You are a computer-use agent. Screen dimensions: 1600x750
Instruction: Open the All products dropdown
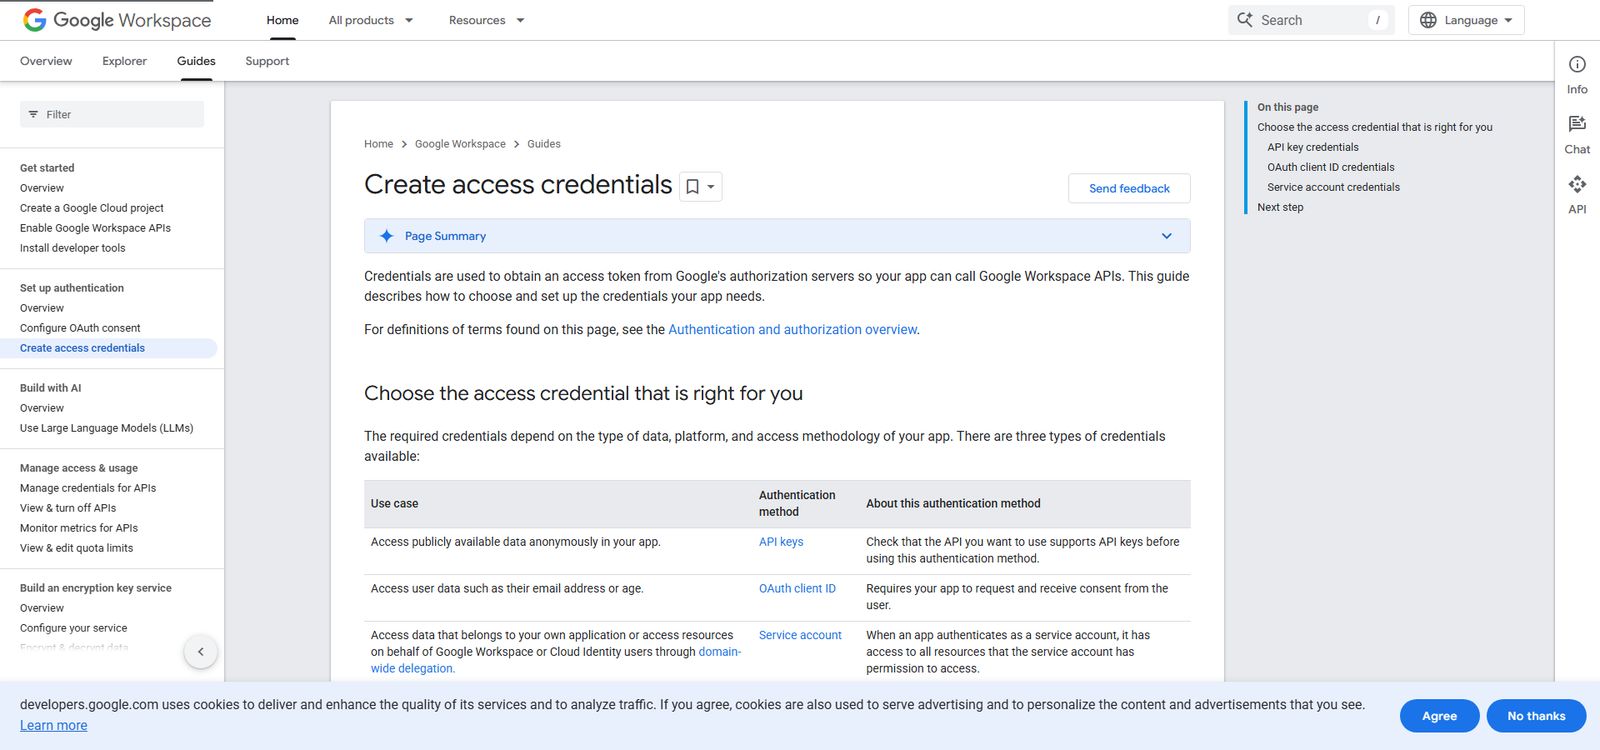click(x=371, y=20)
